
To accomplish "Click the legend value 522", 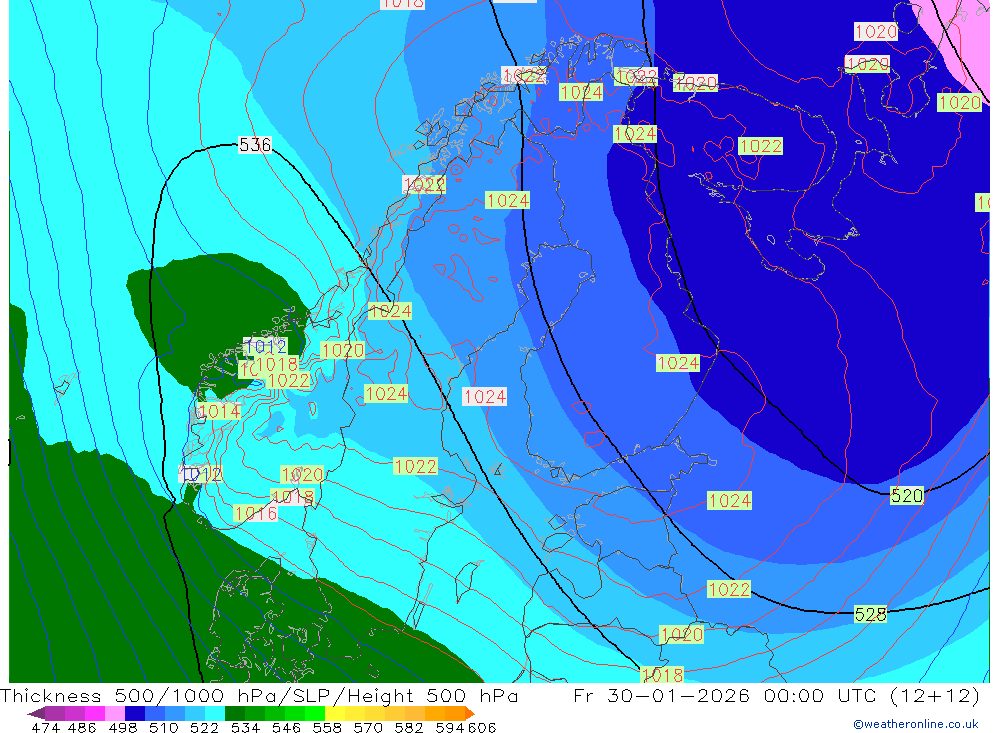I will (x=204, y=727).
